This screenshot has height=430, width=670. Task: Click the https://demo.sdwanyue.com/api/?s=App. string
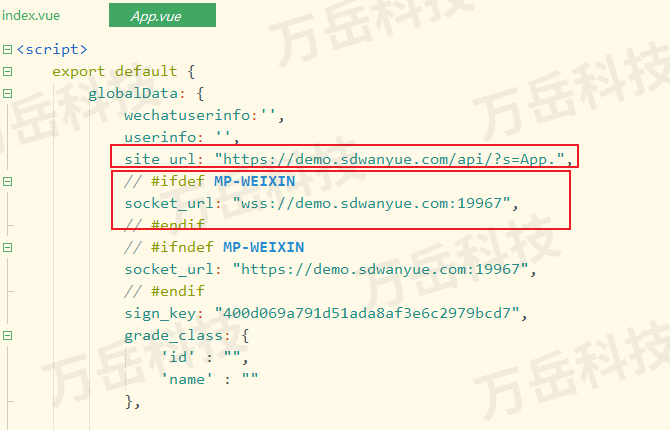(390, 159)
